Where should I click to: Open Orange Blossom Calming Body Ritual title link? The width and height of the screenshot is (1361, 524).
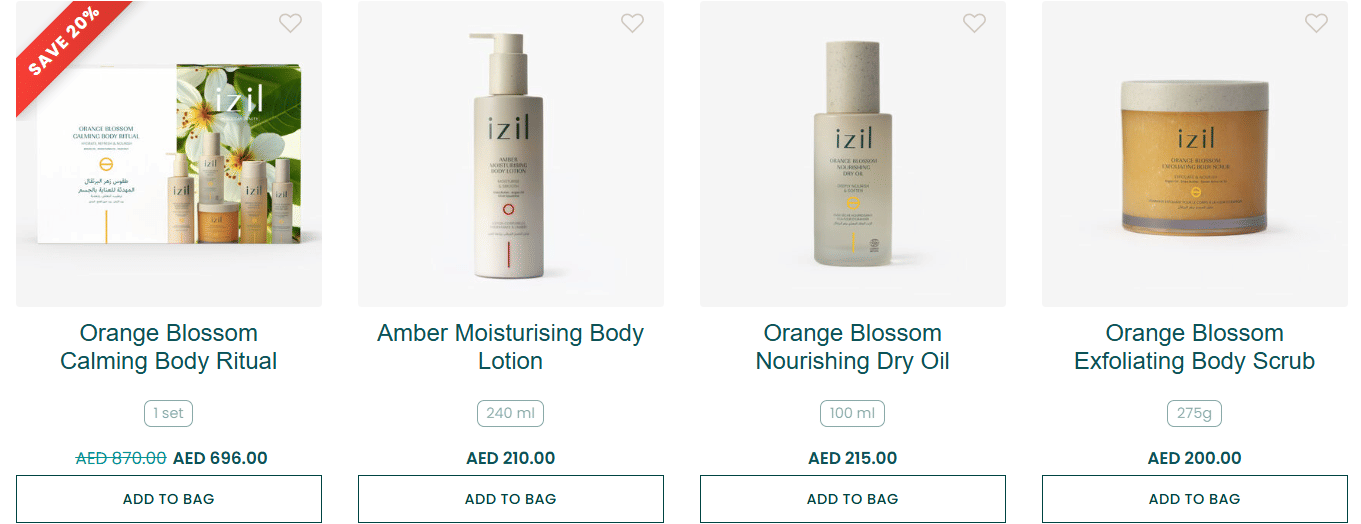(x=169, y=347)
